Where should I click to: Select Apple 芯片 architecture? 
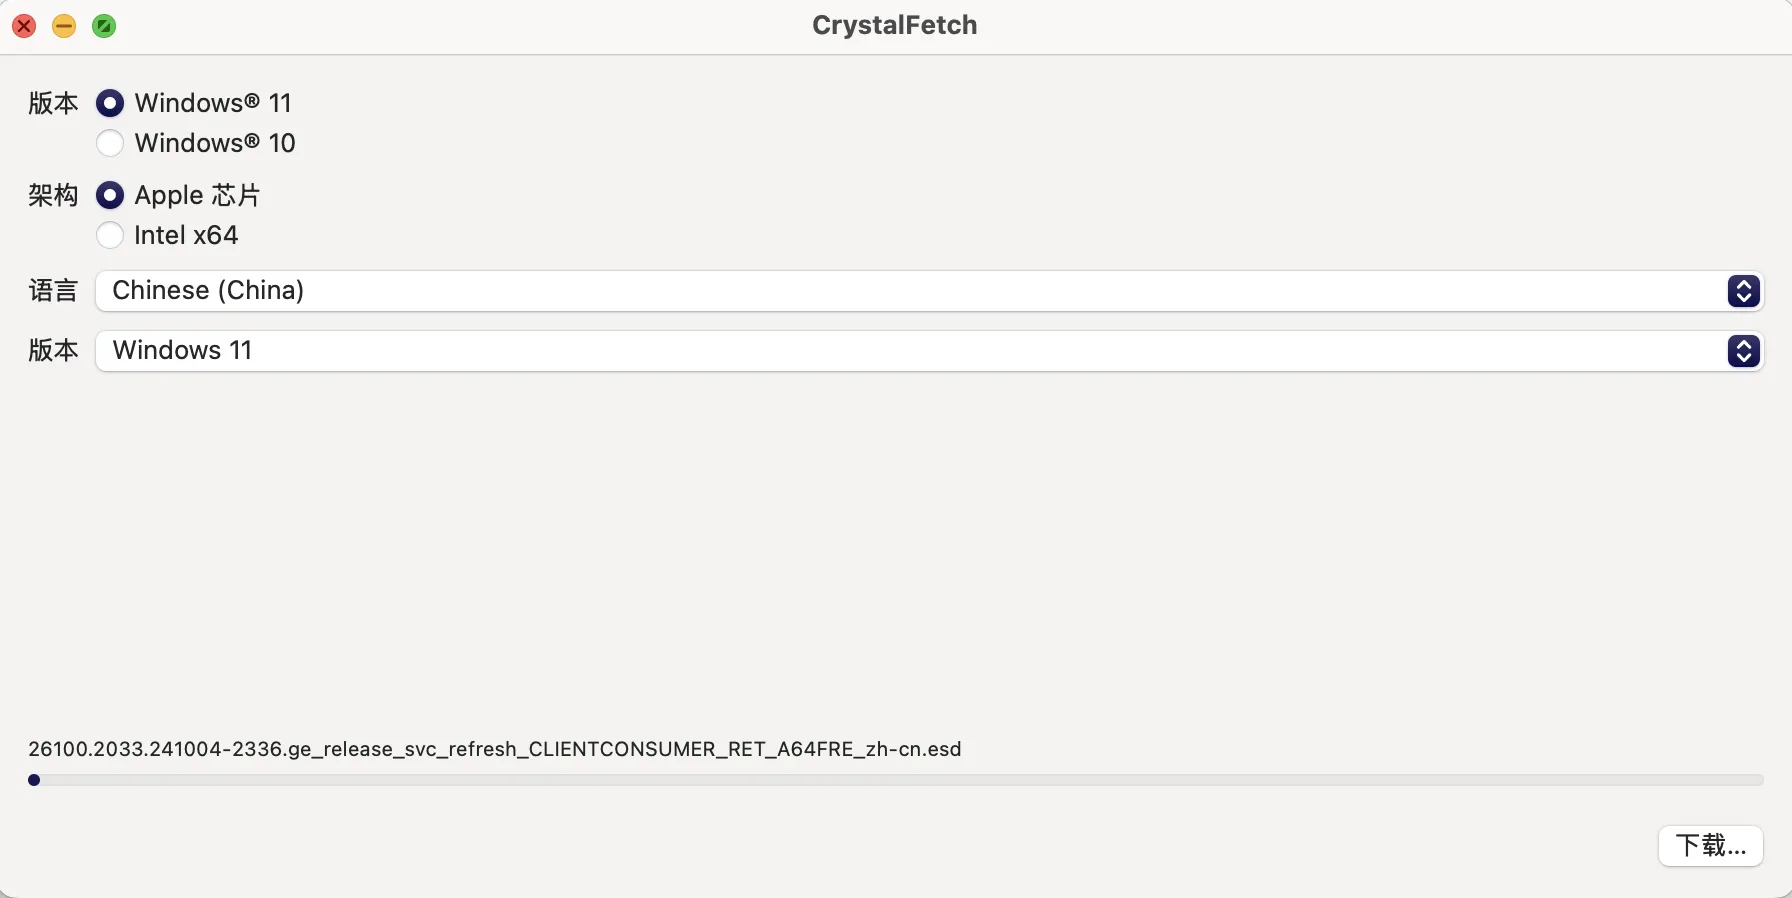click(110, 195)
